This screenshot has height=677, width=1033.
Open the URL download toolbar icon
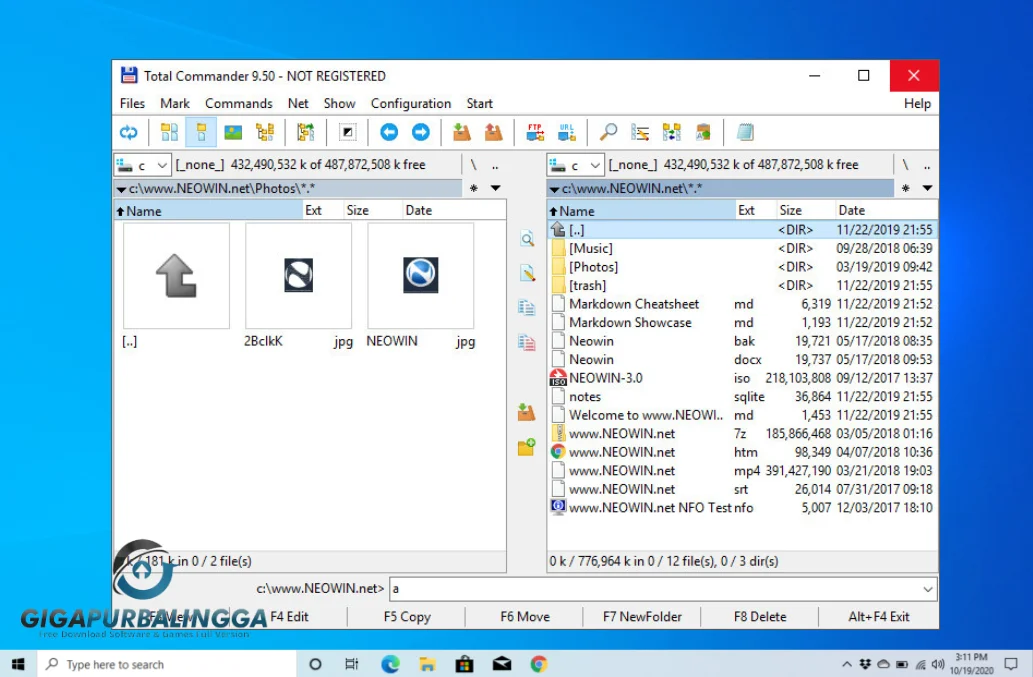point(567,132)
